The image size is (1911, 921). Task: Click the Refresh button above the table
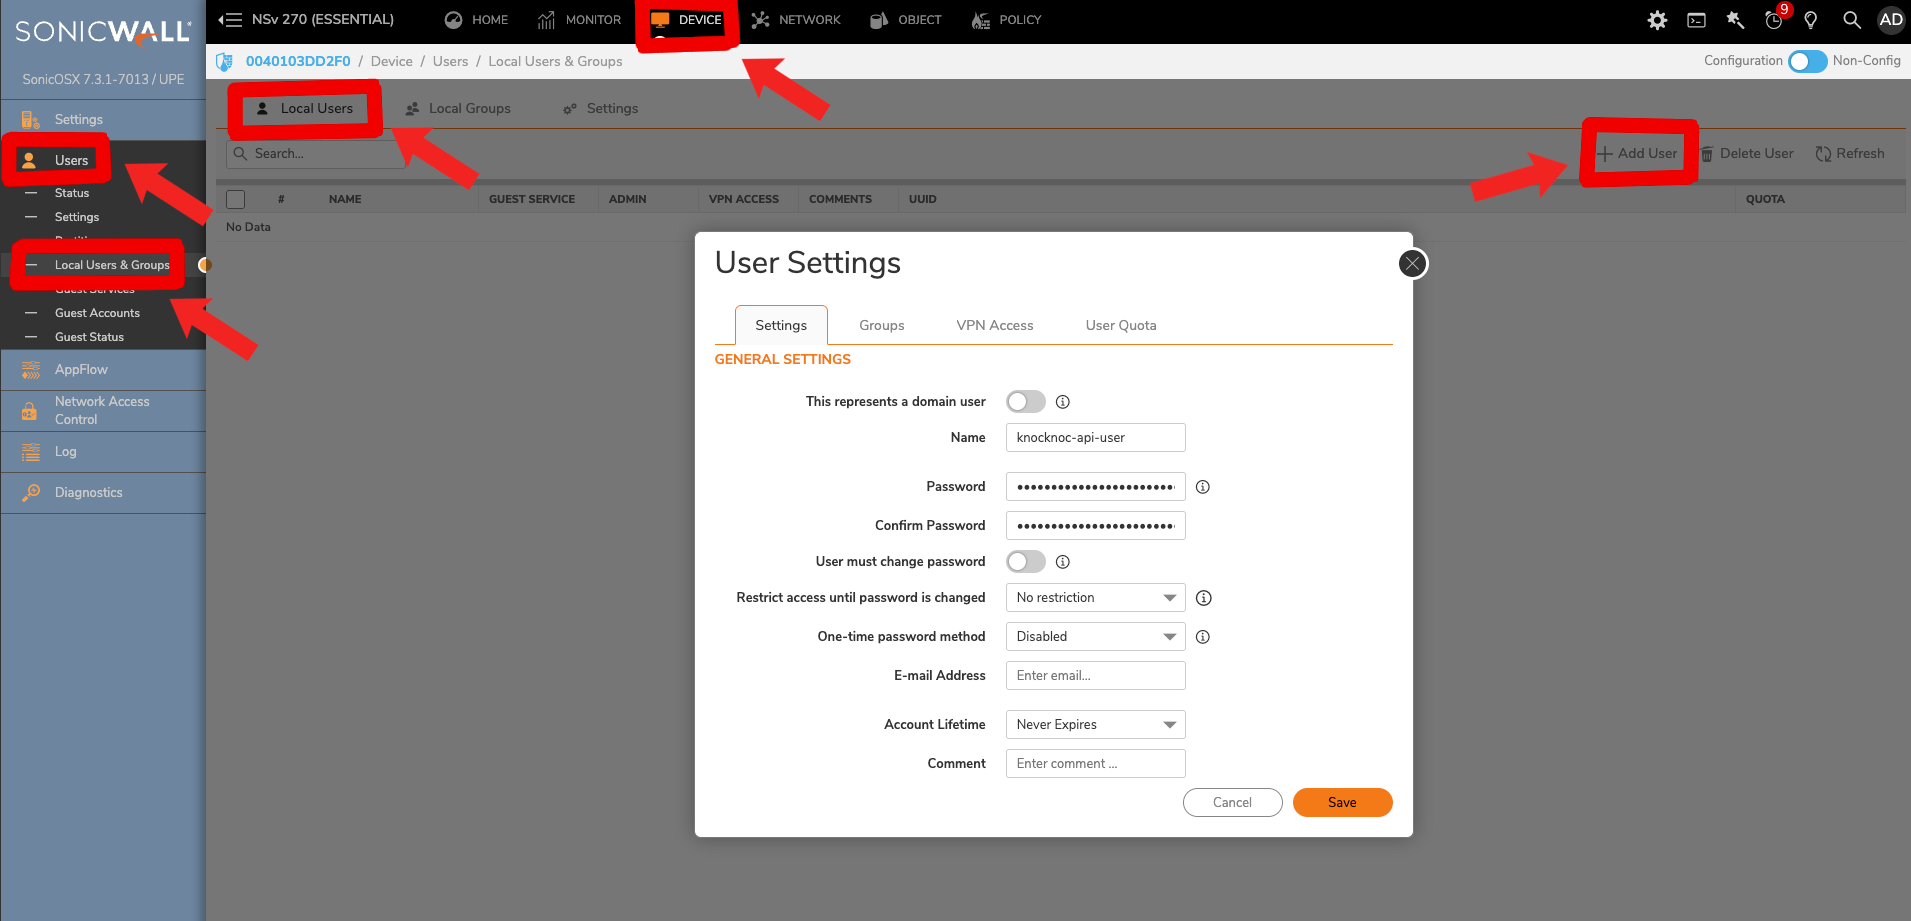click(1849, 153)
